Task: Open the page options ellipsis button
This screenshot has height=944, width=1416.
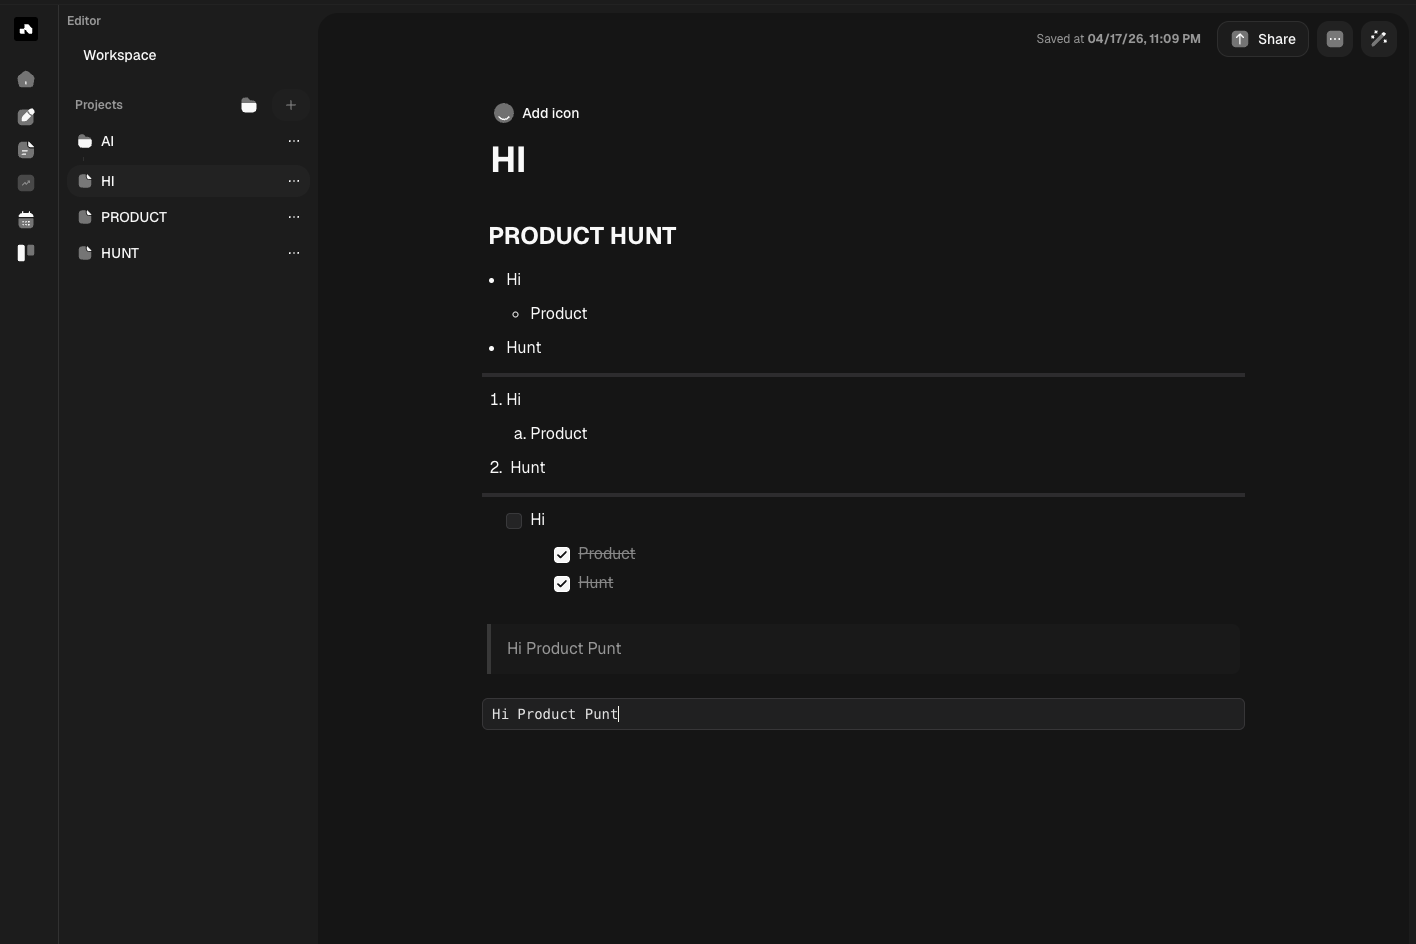Action: tap(1335, 39)
